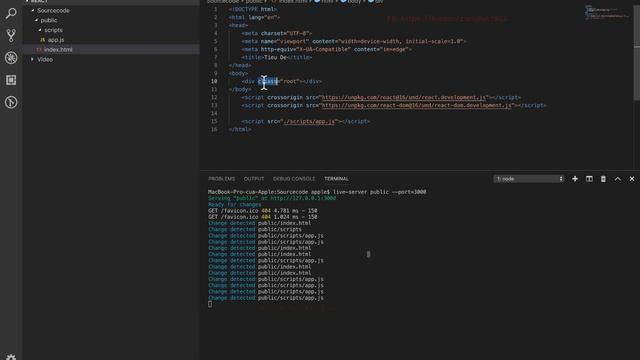Select the TERMINAL tab
The image size is (640, 360).
coord(336,179)
